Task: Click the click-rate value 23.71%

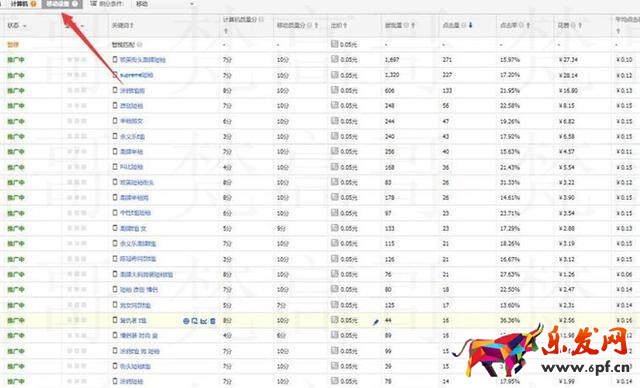Action: [510, 213]
